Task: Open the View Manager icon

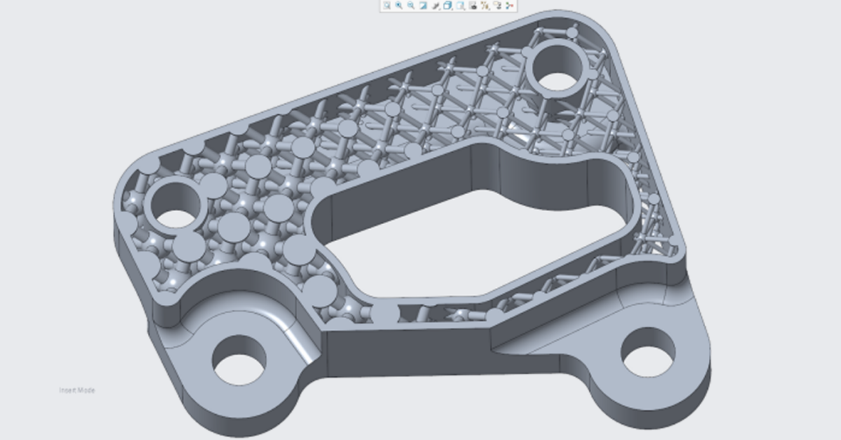Action: (472, 6)
